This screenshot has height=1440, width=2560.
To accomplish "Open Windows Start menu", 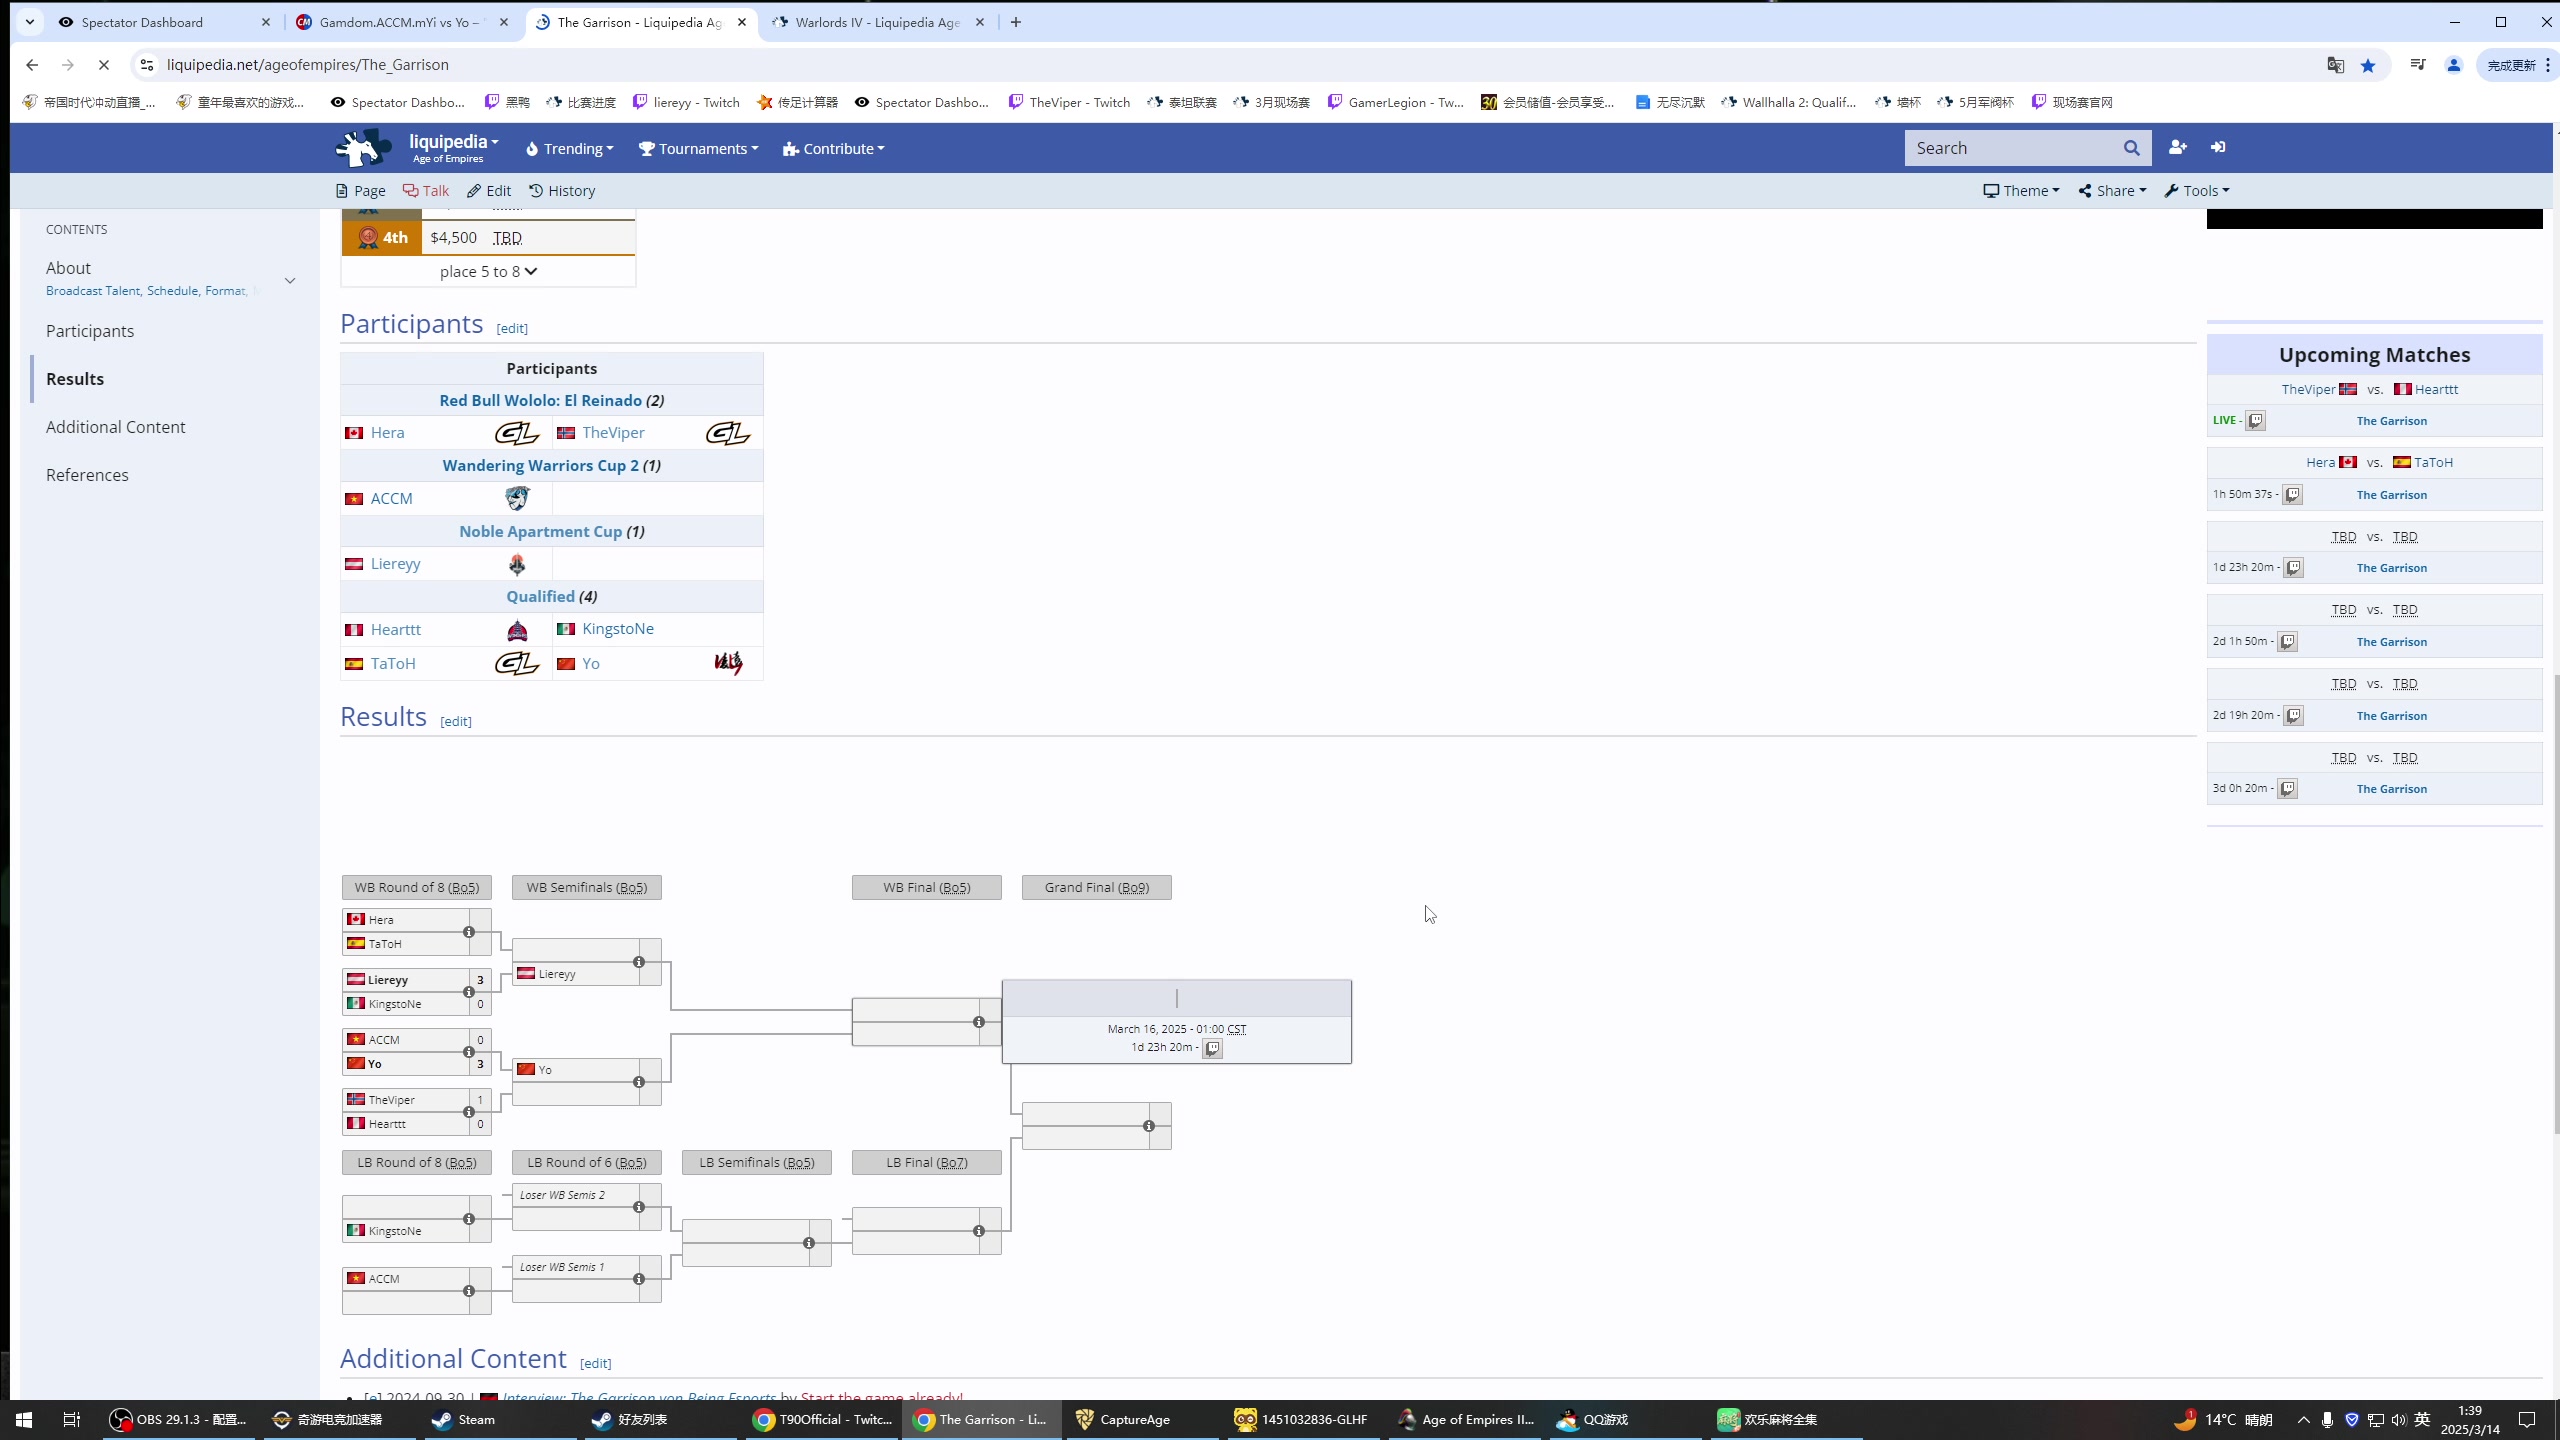I will click(24, 1419).
